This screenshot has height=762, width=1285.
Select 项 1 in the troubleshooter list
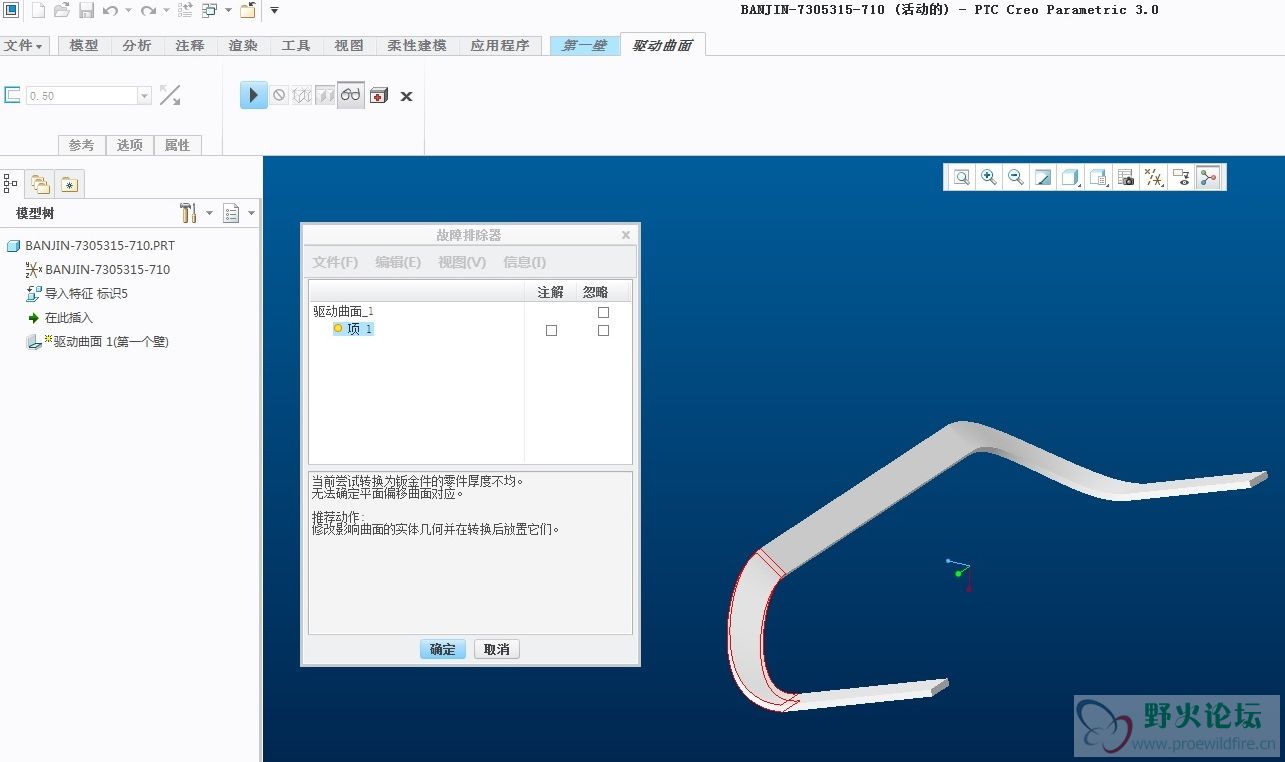[353, 329]
